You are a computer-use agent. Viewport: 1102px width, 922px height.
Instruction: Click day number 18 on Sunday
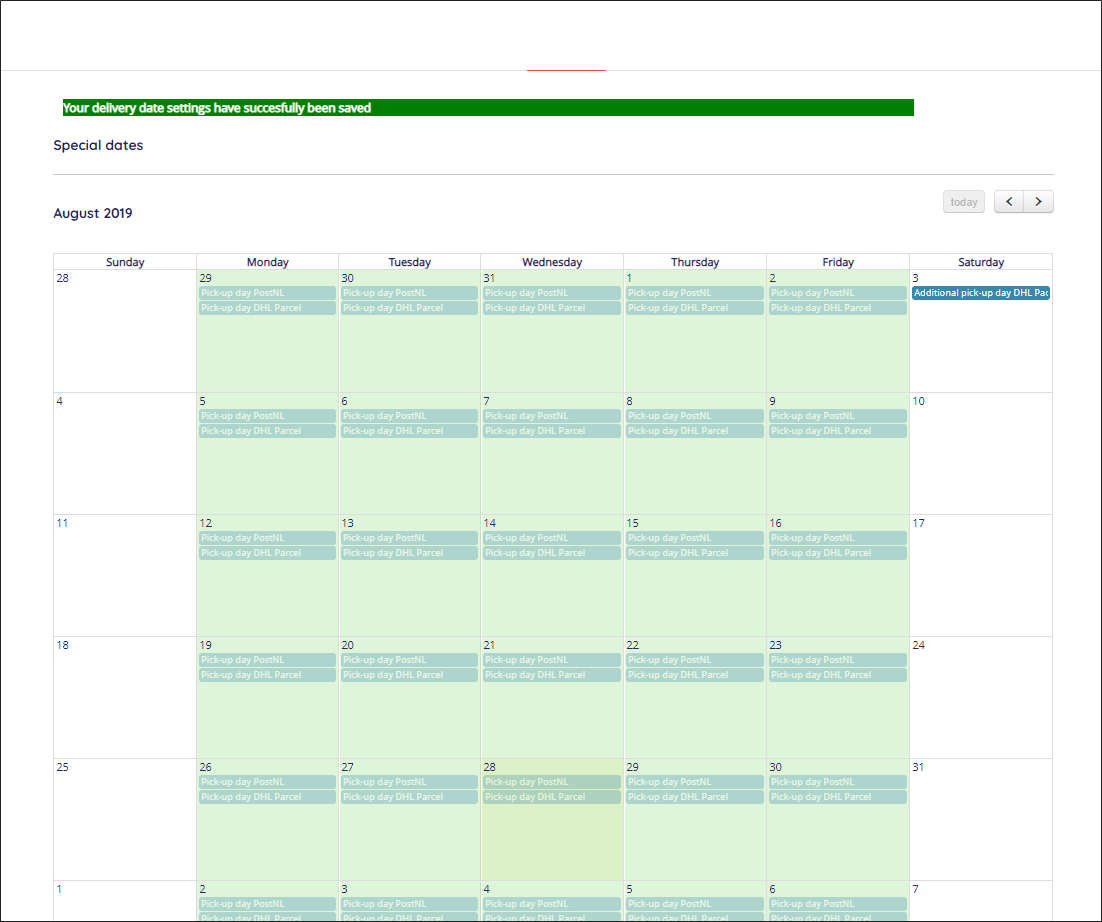tap(63, 645)
